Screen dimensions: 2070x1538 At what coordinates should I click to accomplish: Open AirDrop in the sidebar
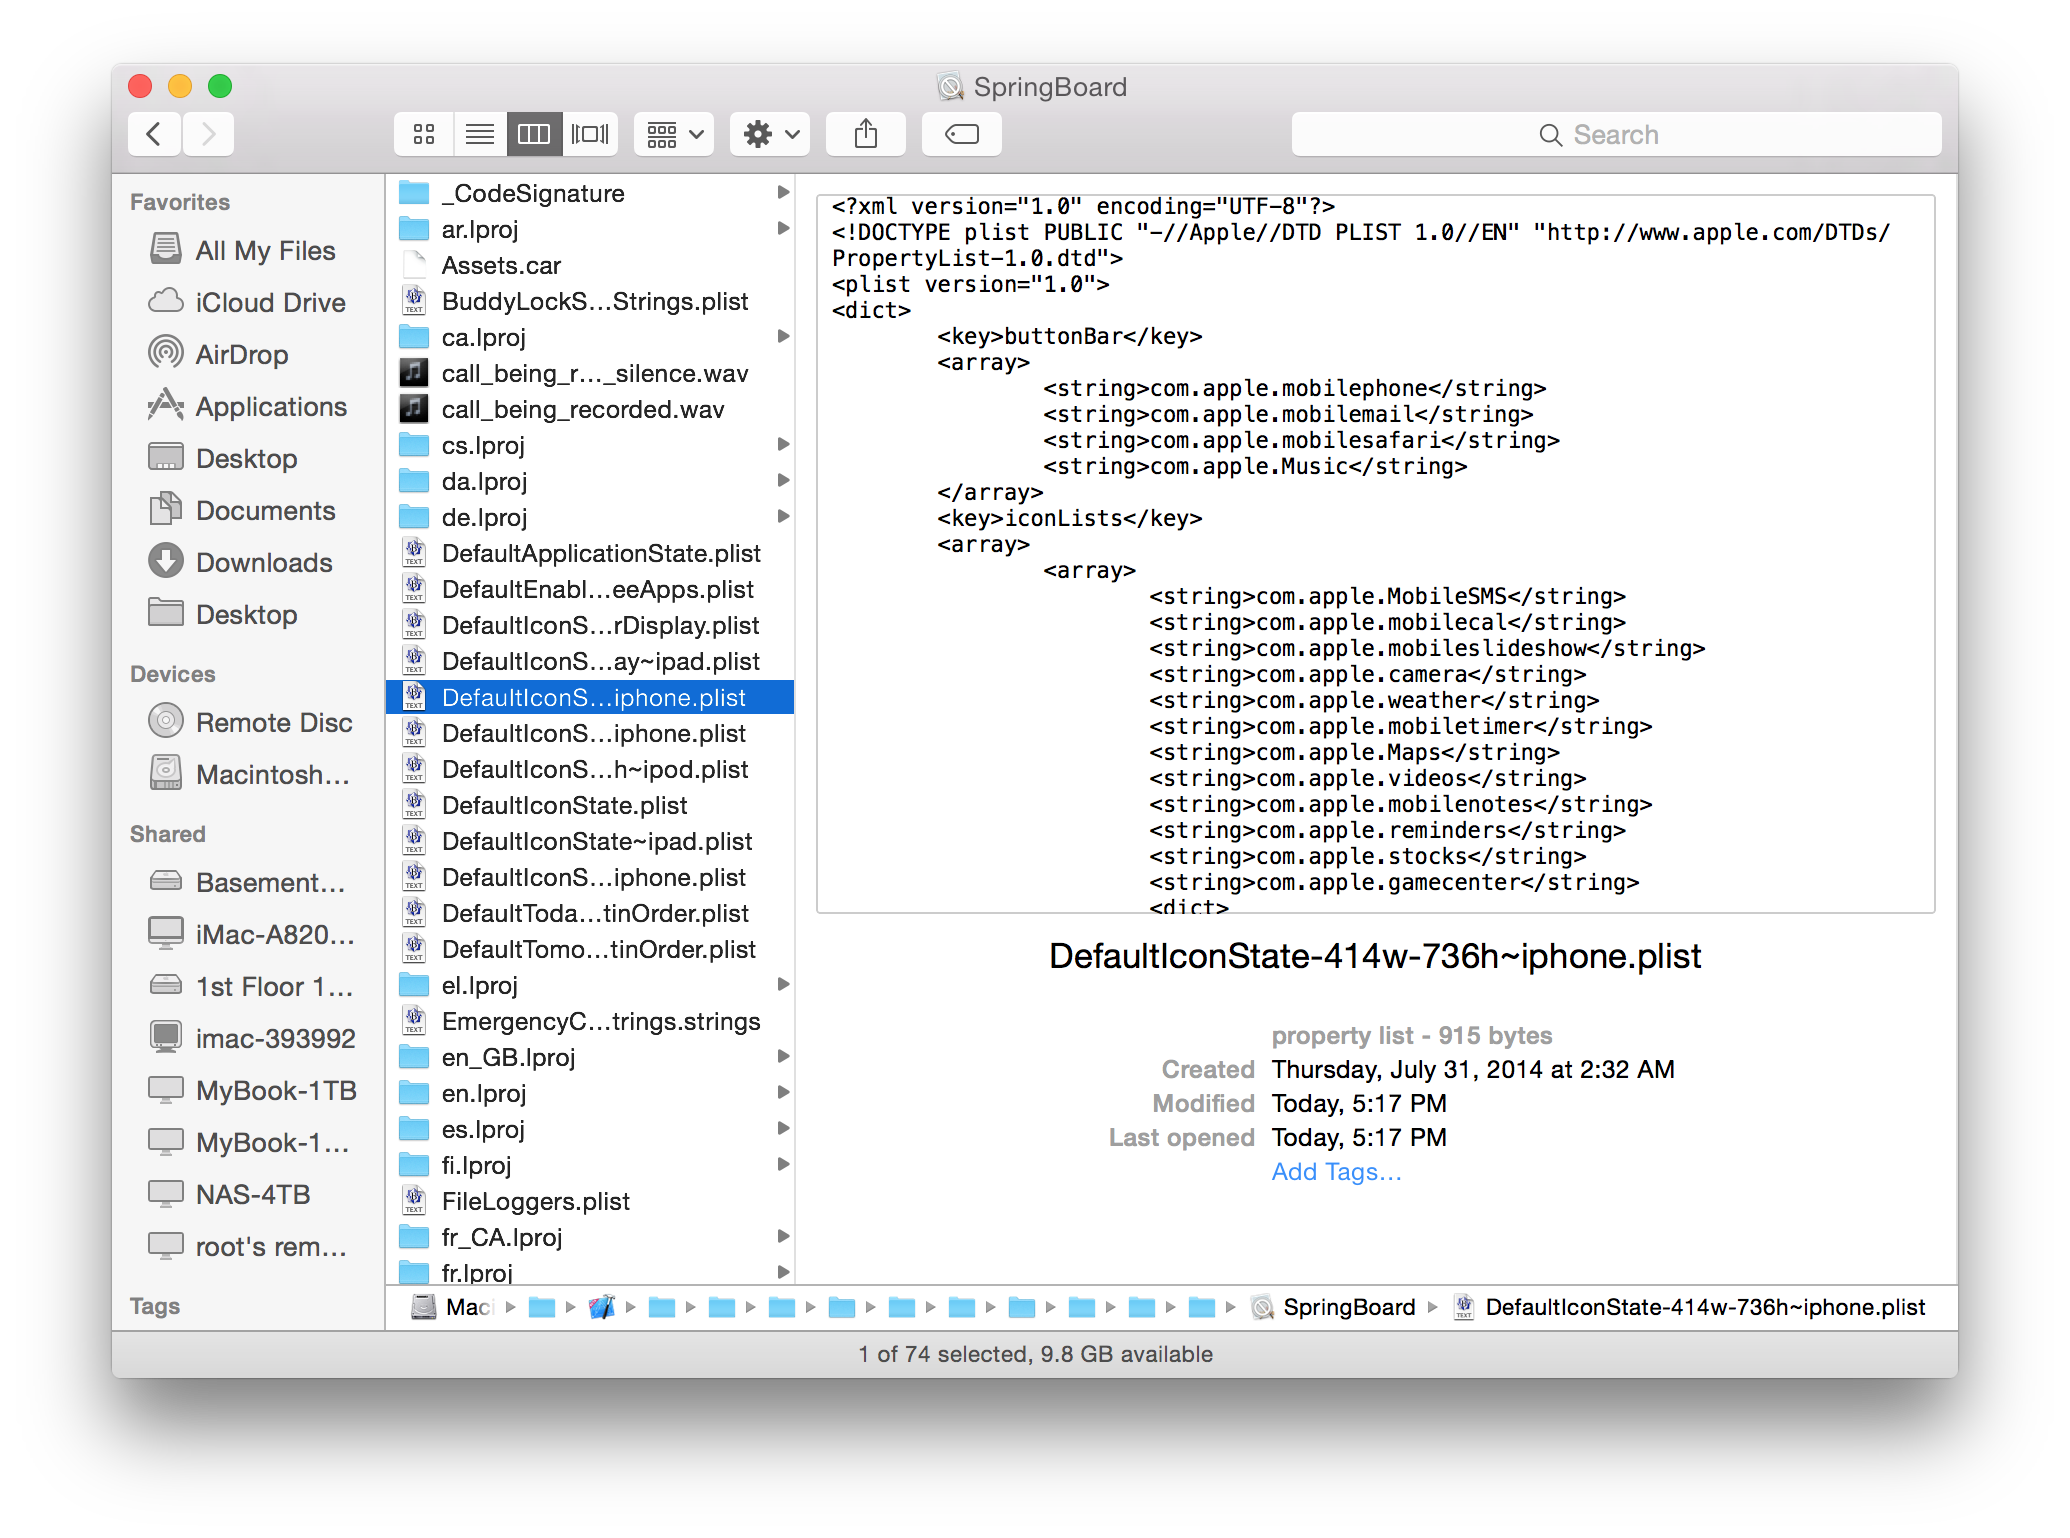(x=241, y=355)
